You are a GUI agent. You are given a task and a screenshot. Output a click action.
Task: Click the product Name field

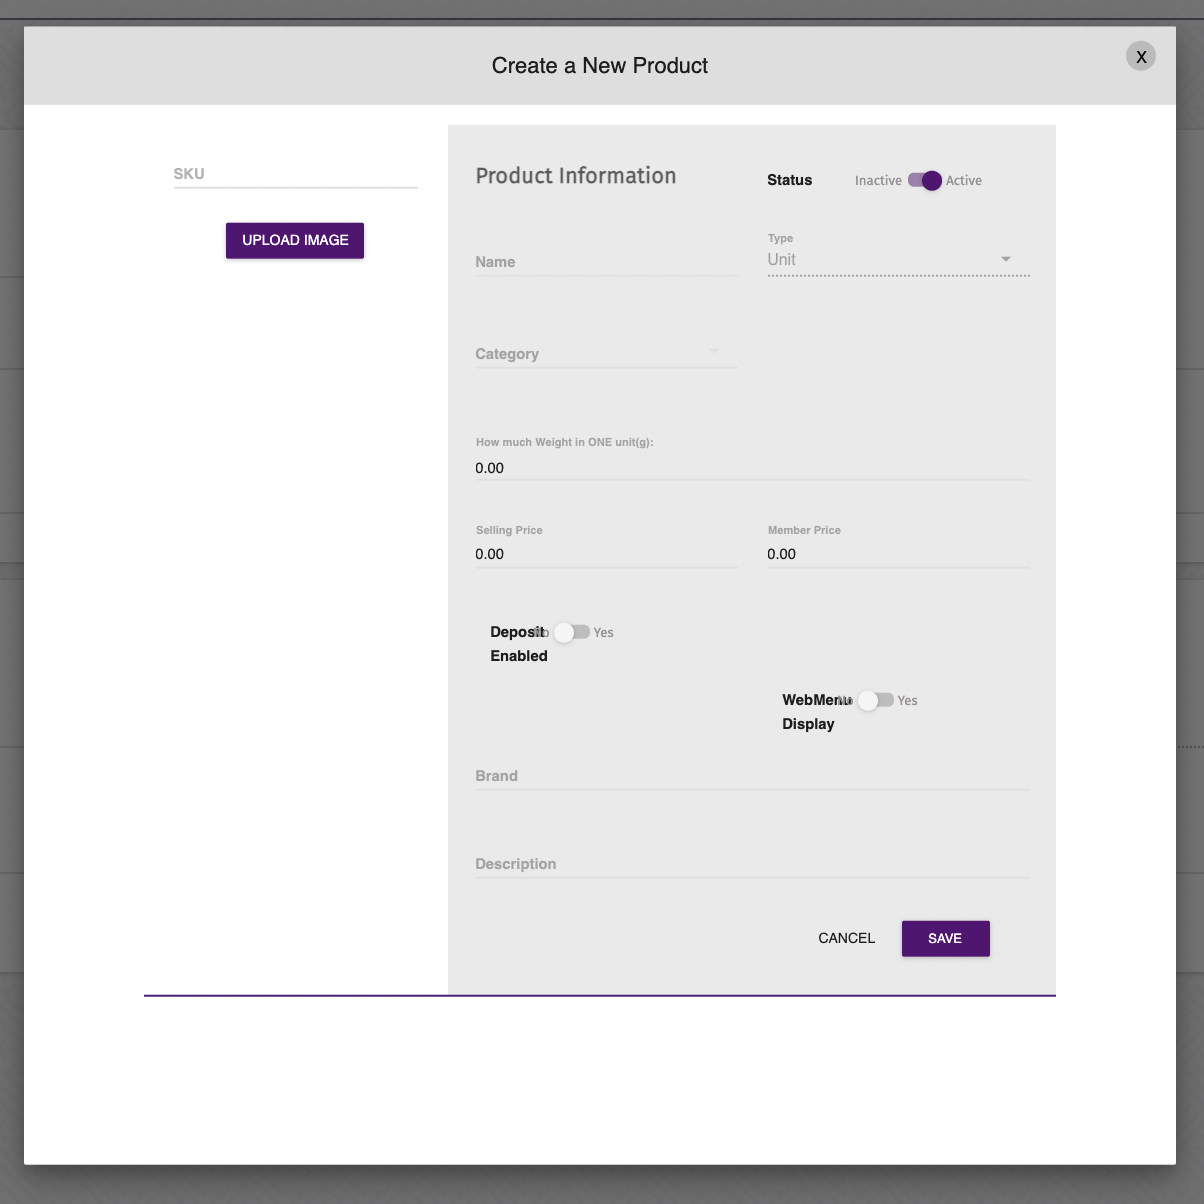(606, 262)
